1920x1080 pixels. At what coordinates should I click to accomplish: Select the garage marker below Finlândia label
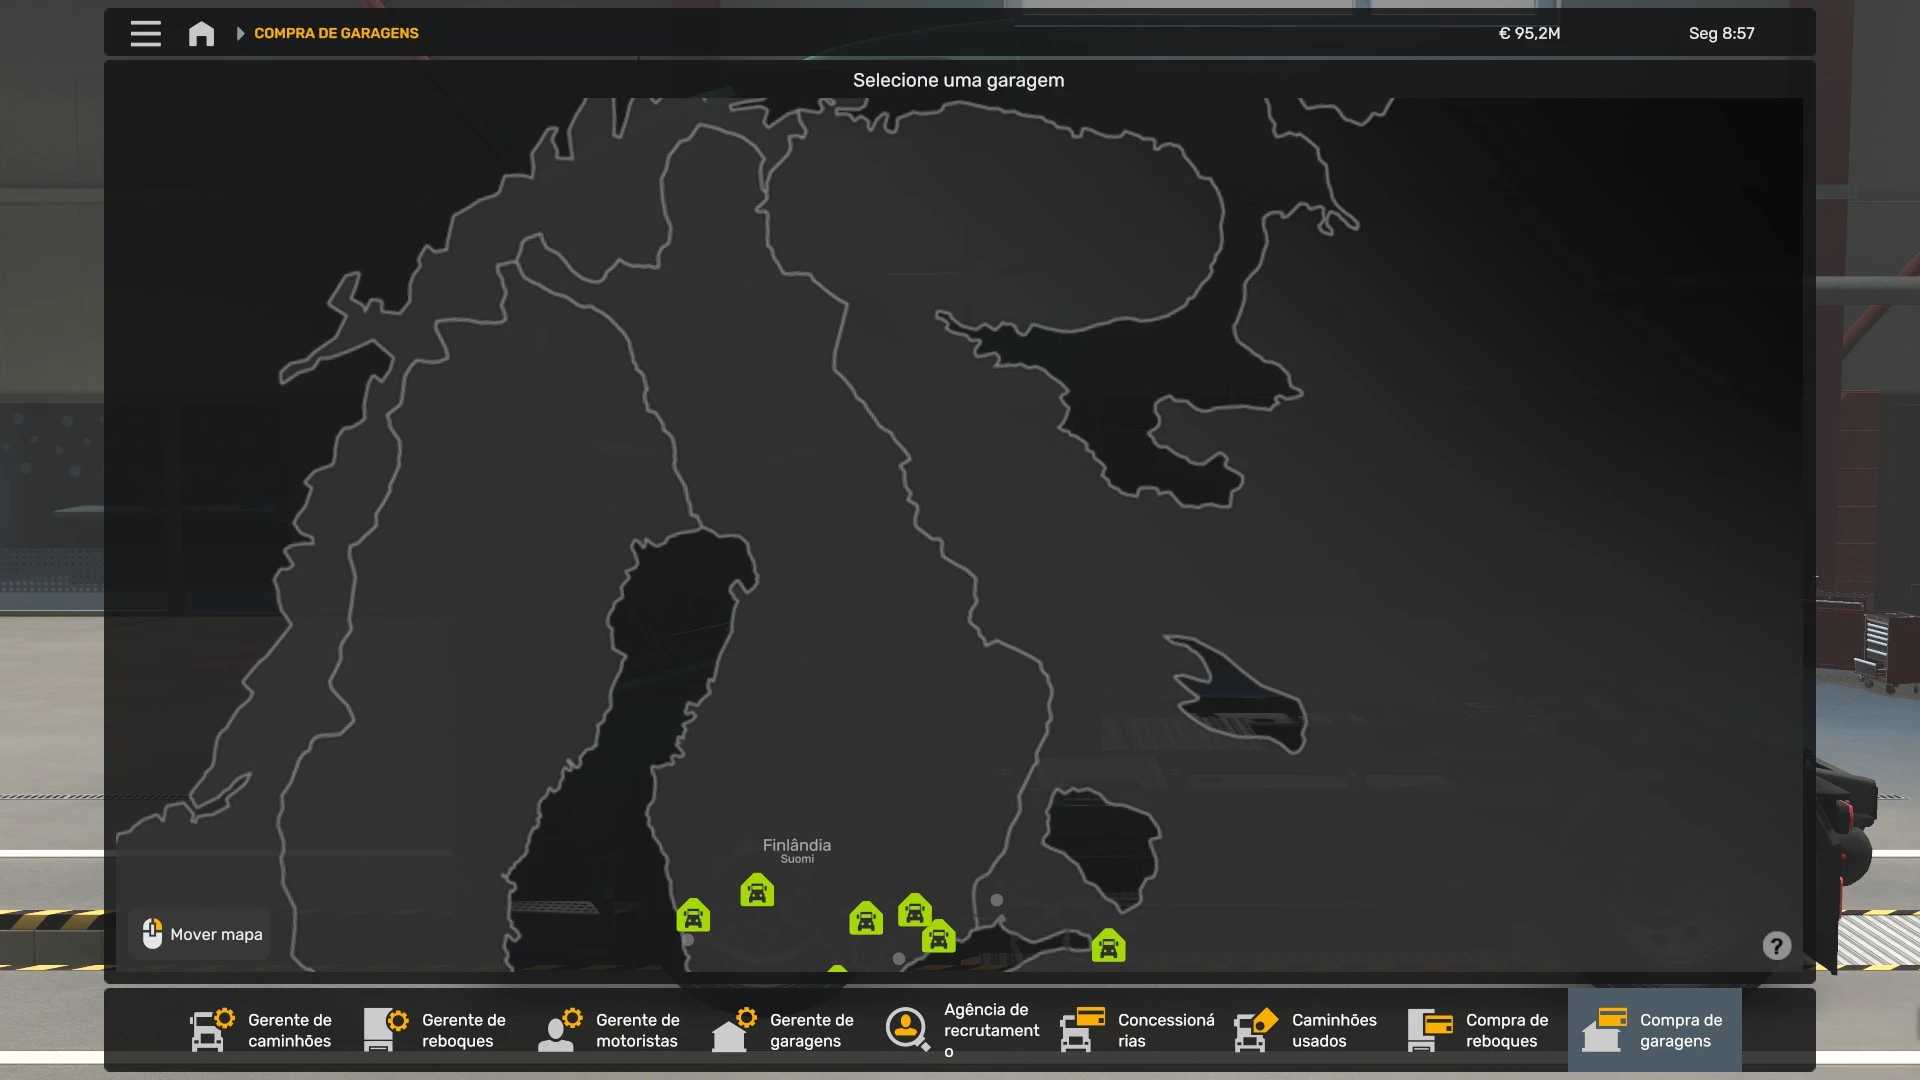pyautogui.click(x=757, y=890)
